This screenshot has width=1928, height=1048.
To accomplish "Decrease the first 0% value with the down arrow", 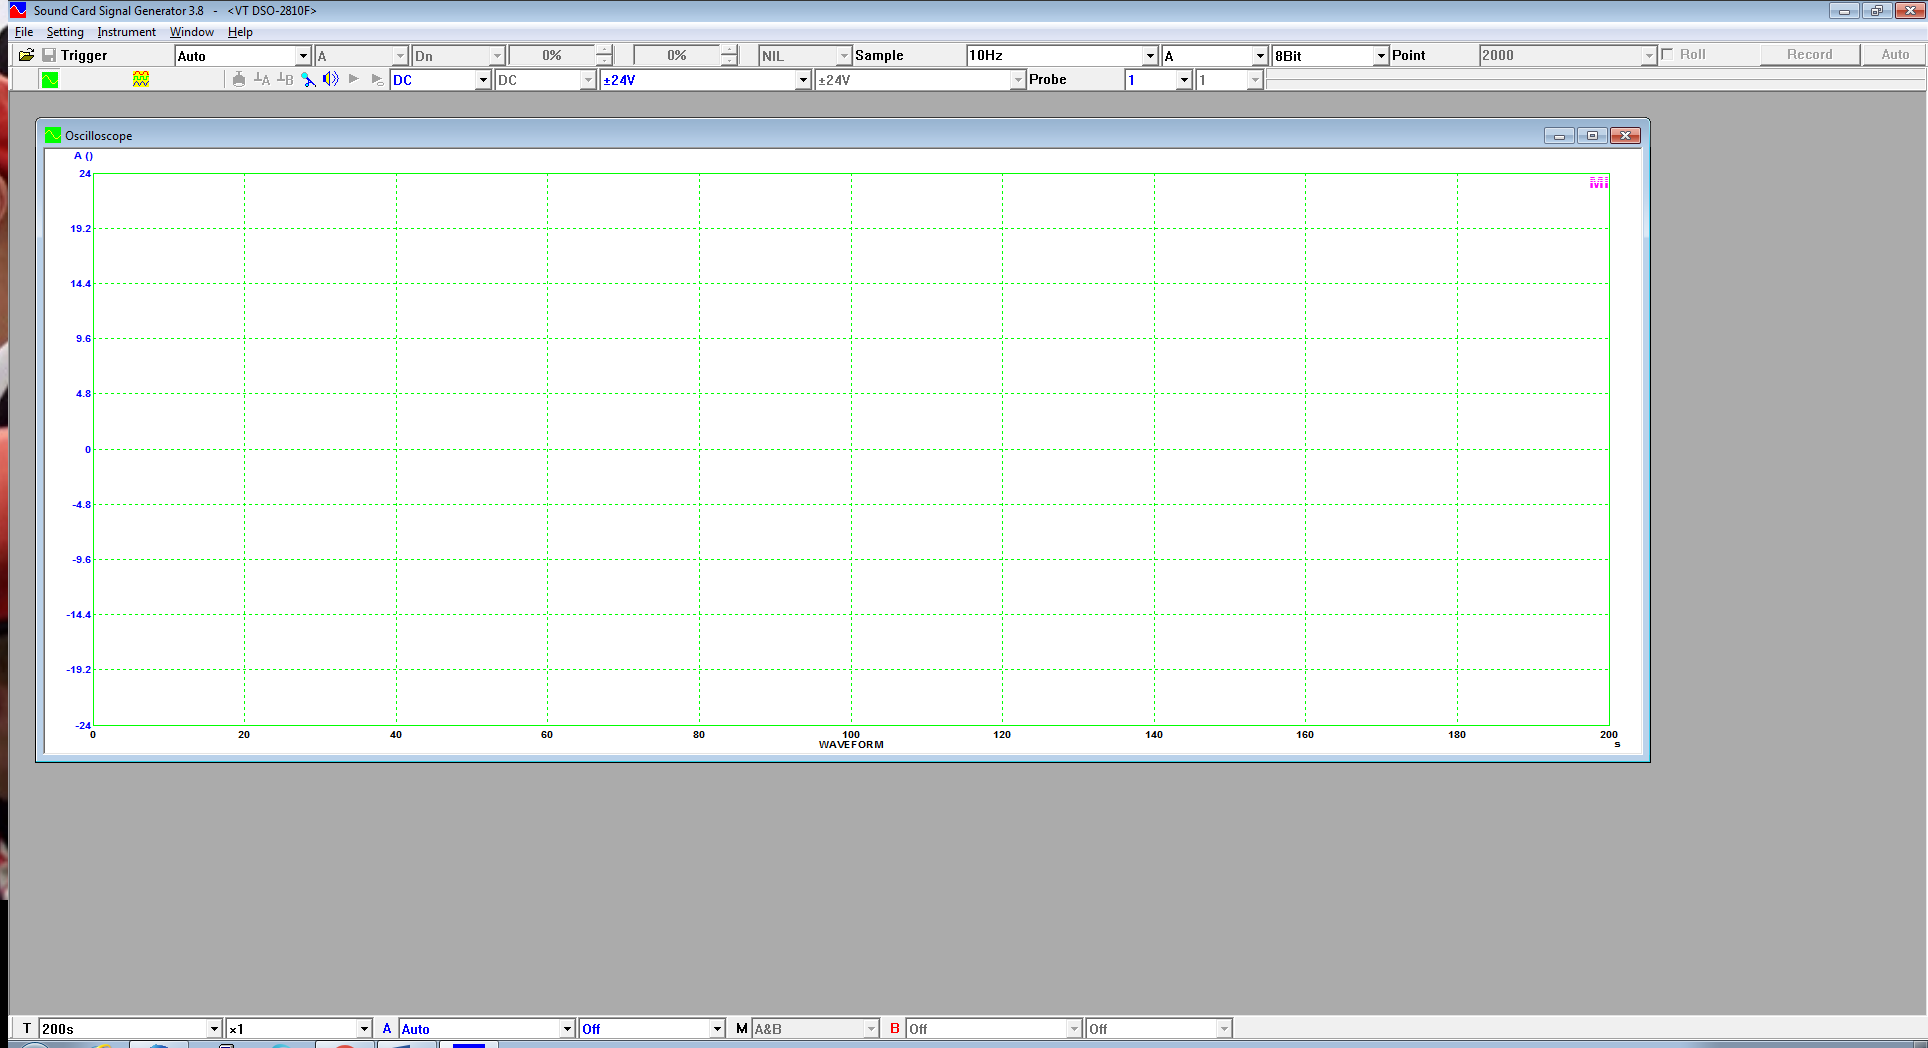I will pos(604,61).
